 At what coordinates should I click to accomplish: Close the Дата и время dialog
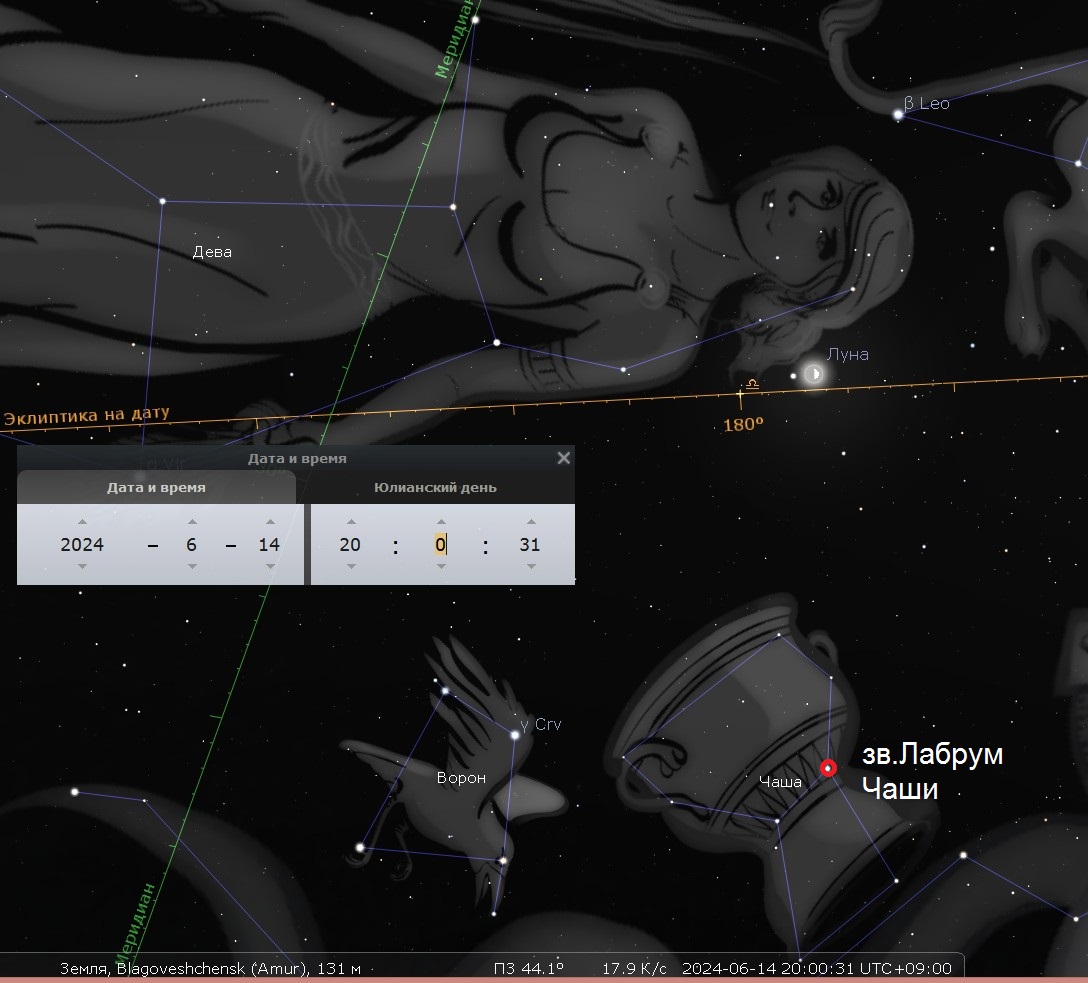click(x=563, y=458)
